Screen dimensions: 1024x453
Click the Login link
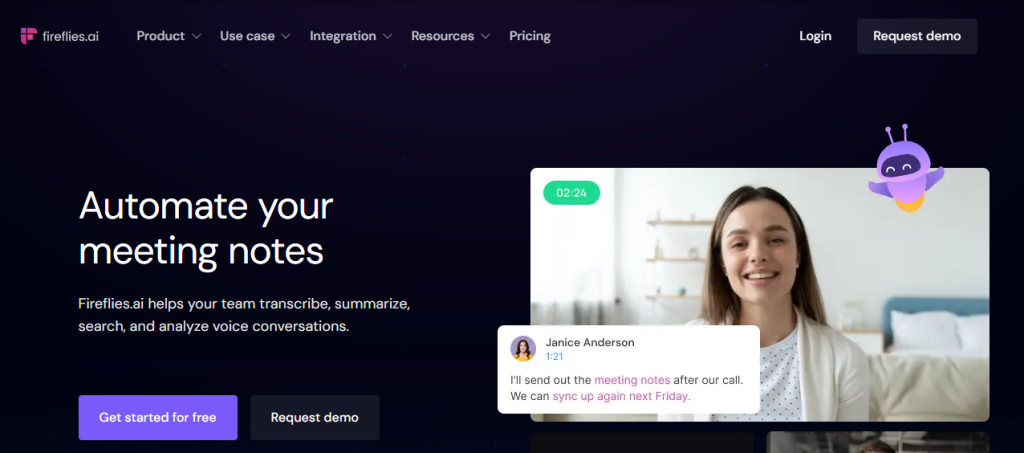tap(815, 36)
